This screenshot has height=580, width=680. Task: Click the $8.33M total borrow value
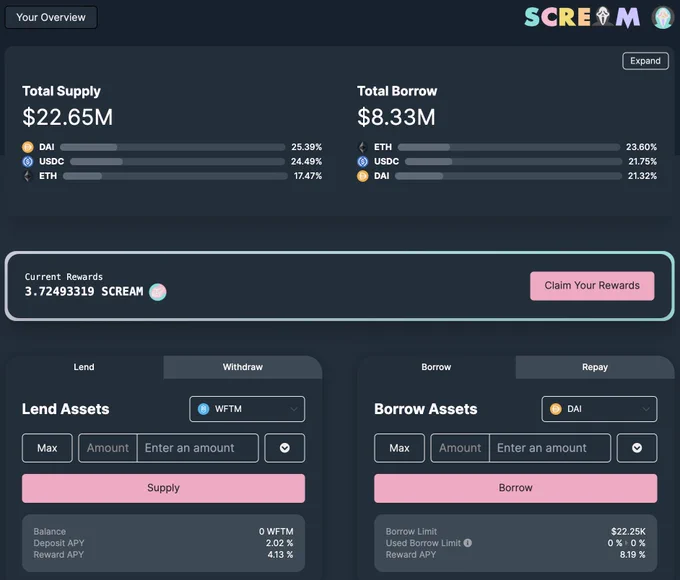point(396,117)
